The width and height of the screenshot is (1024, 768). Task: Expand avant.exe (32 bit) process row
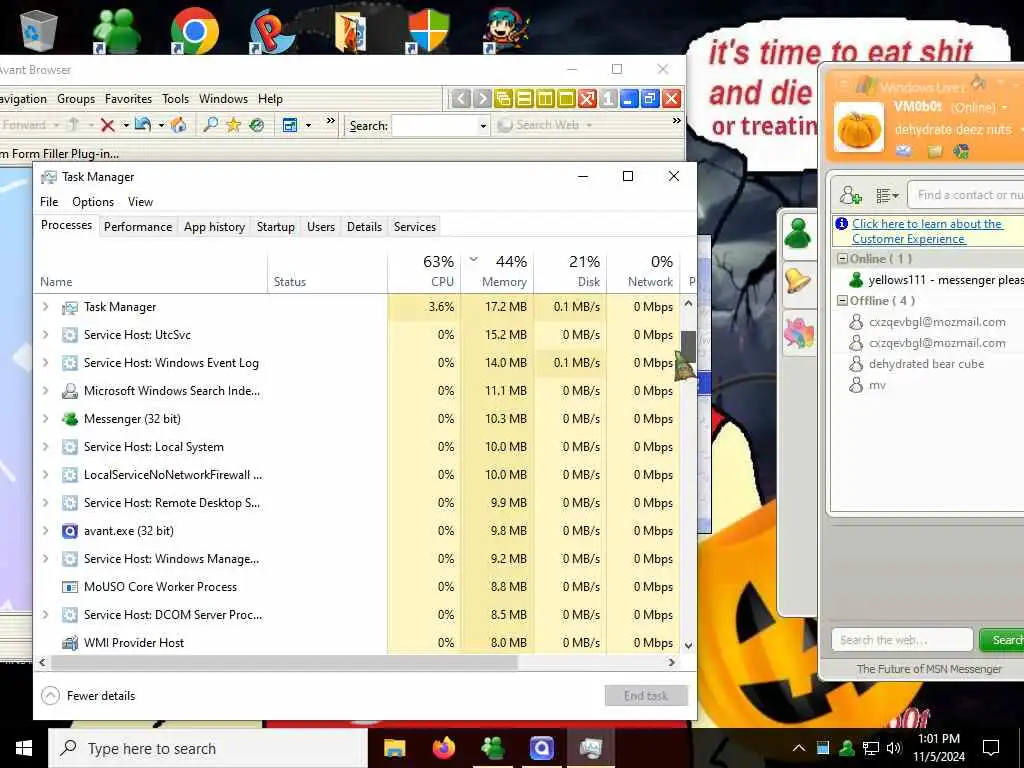pos(45,530)
